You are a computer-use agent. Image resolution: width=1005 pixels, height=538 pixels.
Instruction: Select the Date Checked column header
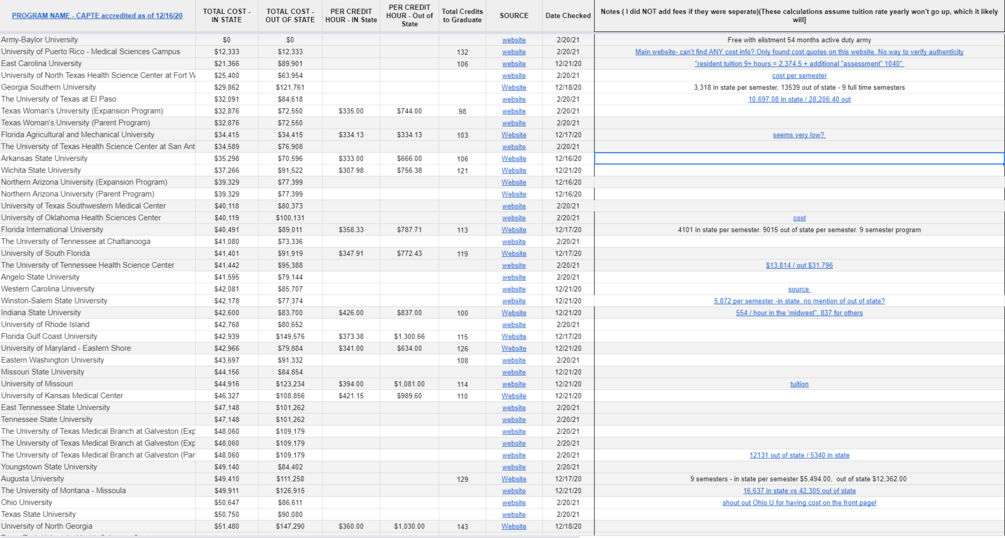coord(568,16)
